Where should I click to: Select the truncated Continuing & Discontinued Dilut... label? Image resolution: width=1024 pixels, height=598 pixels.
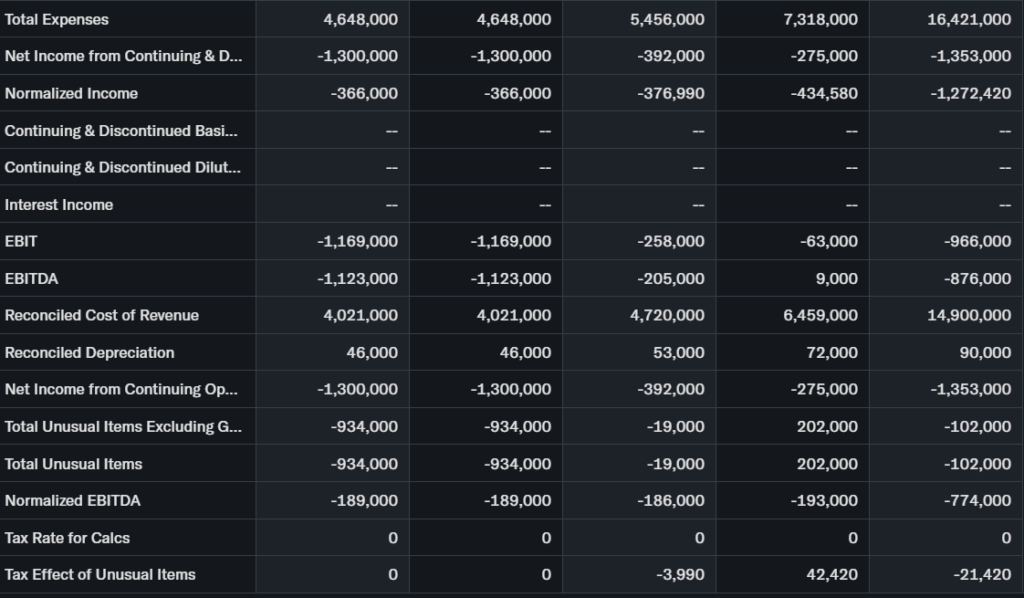point(121,168)
